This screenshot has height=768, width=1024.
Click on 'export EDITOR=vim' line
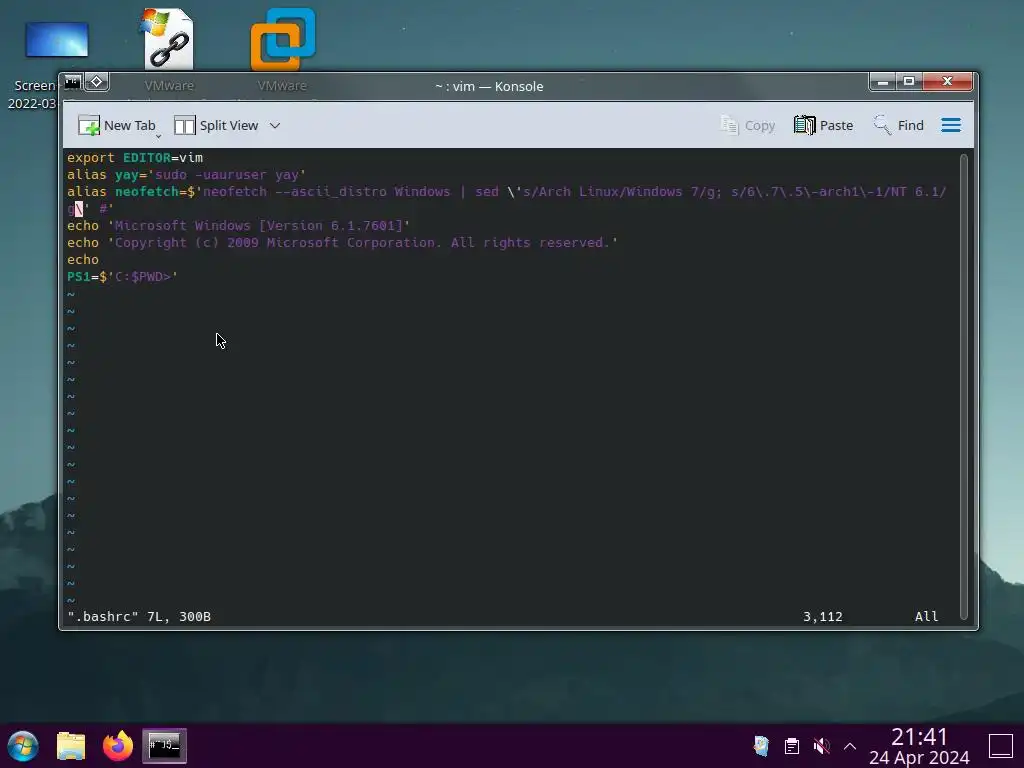(135, 157)
